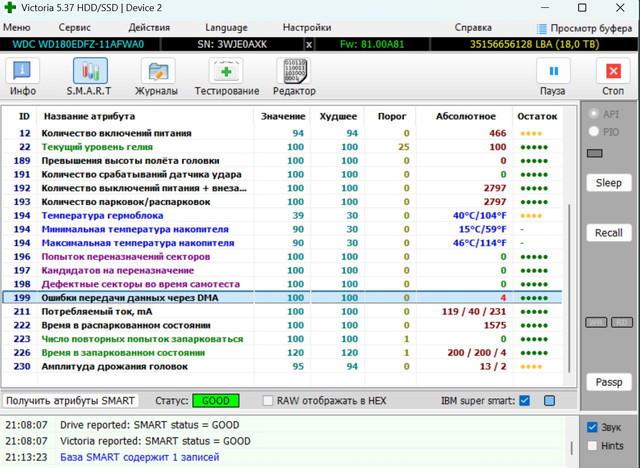Select row Время в запаркованном состоянии
The image size is (640, 468).
coord(282,353)
